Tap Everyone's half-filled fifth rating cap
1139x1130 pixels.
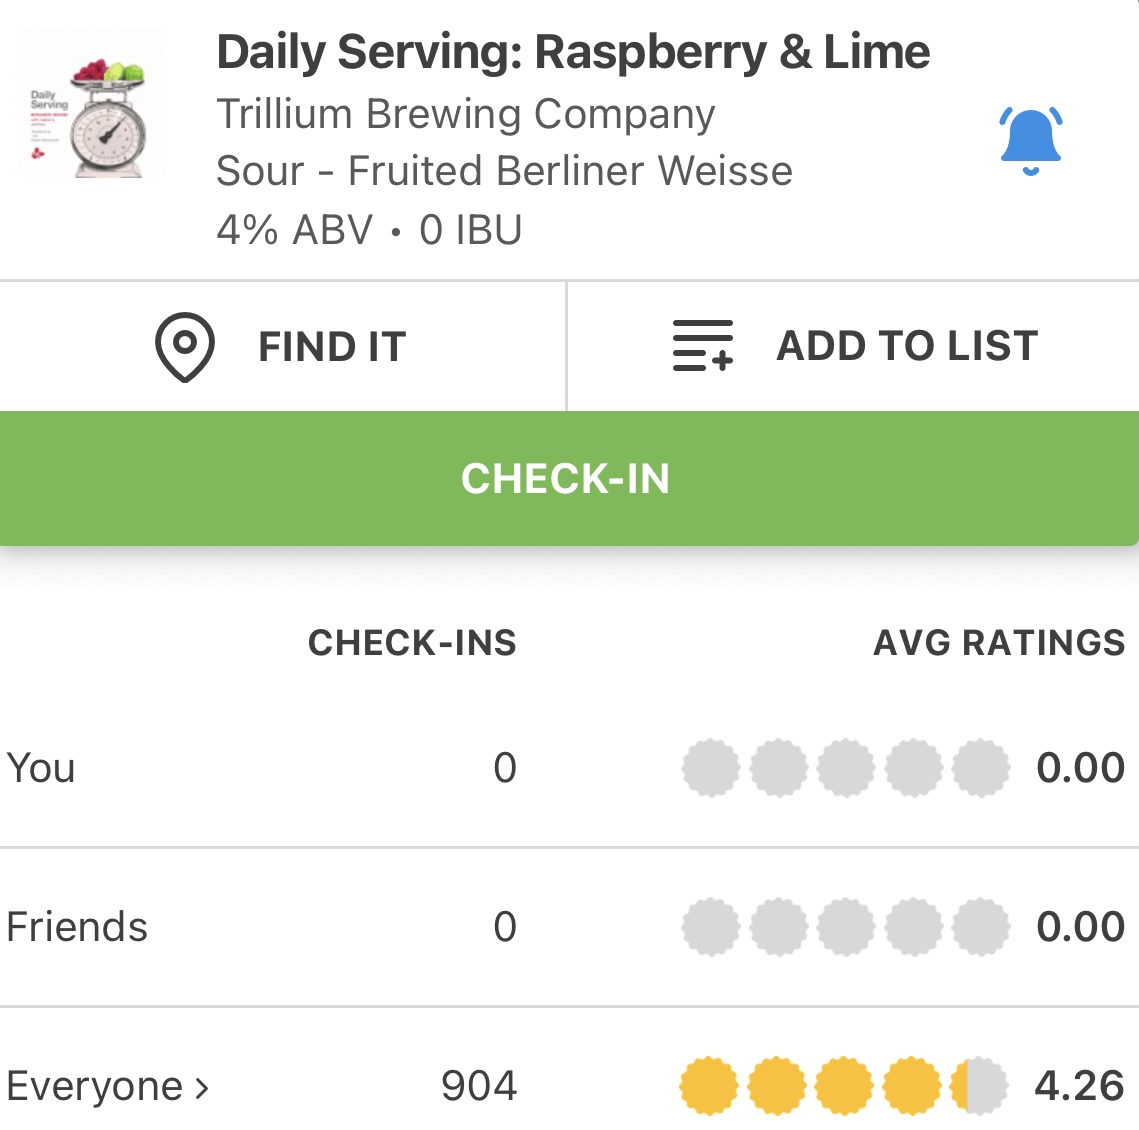[x=979, y=1086]
